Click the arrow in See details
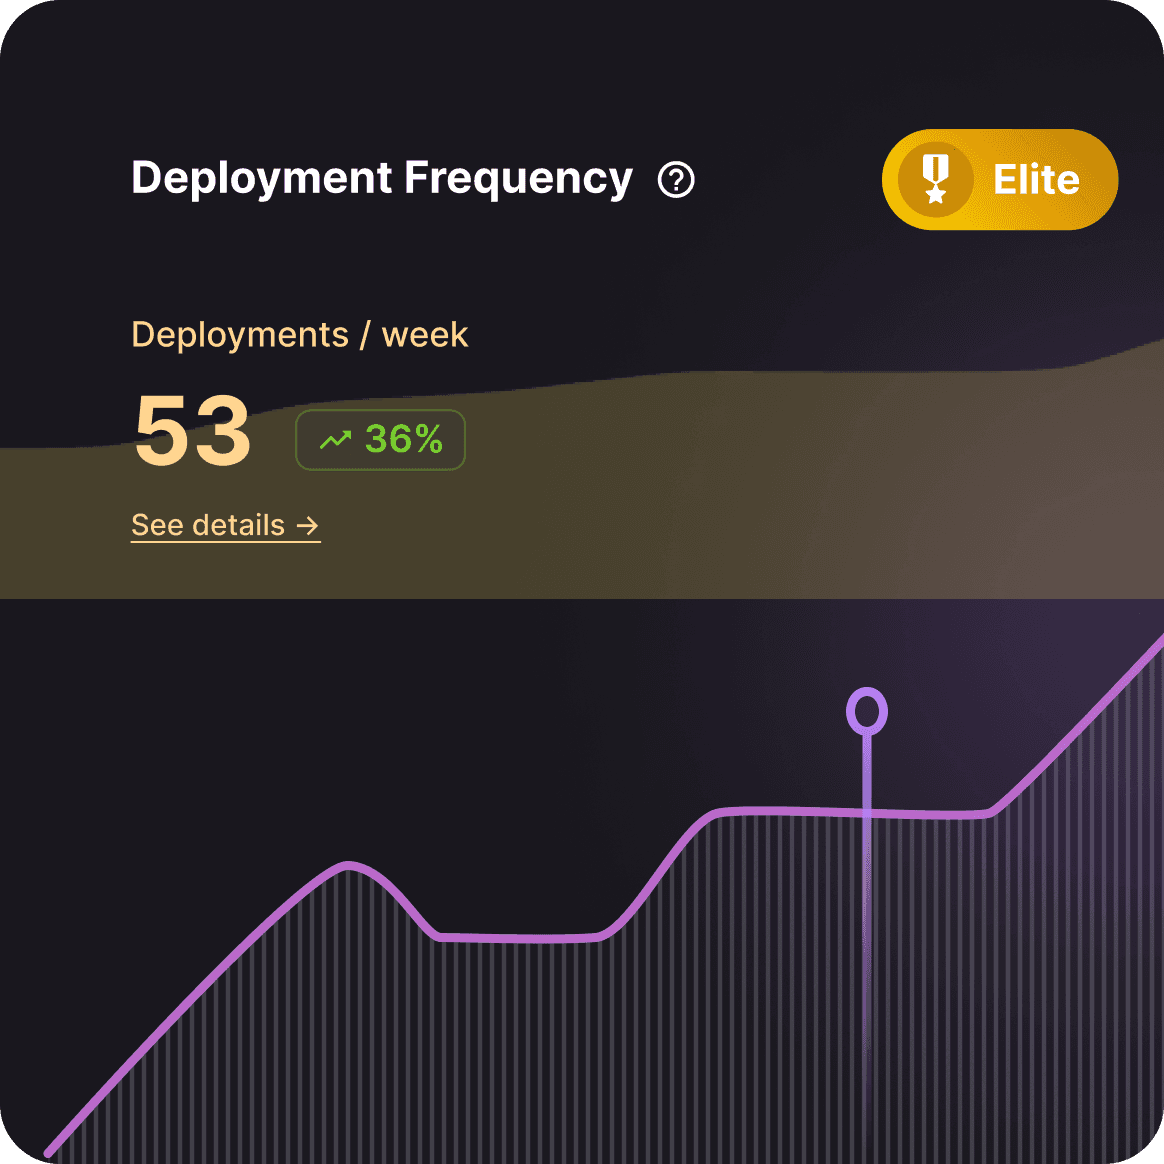Viewport: 1164px width, 1164px height. 307,526
